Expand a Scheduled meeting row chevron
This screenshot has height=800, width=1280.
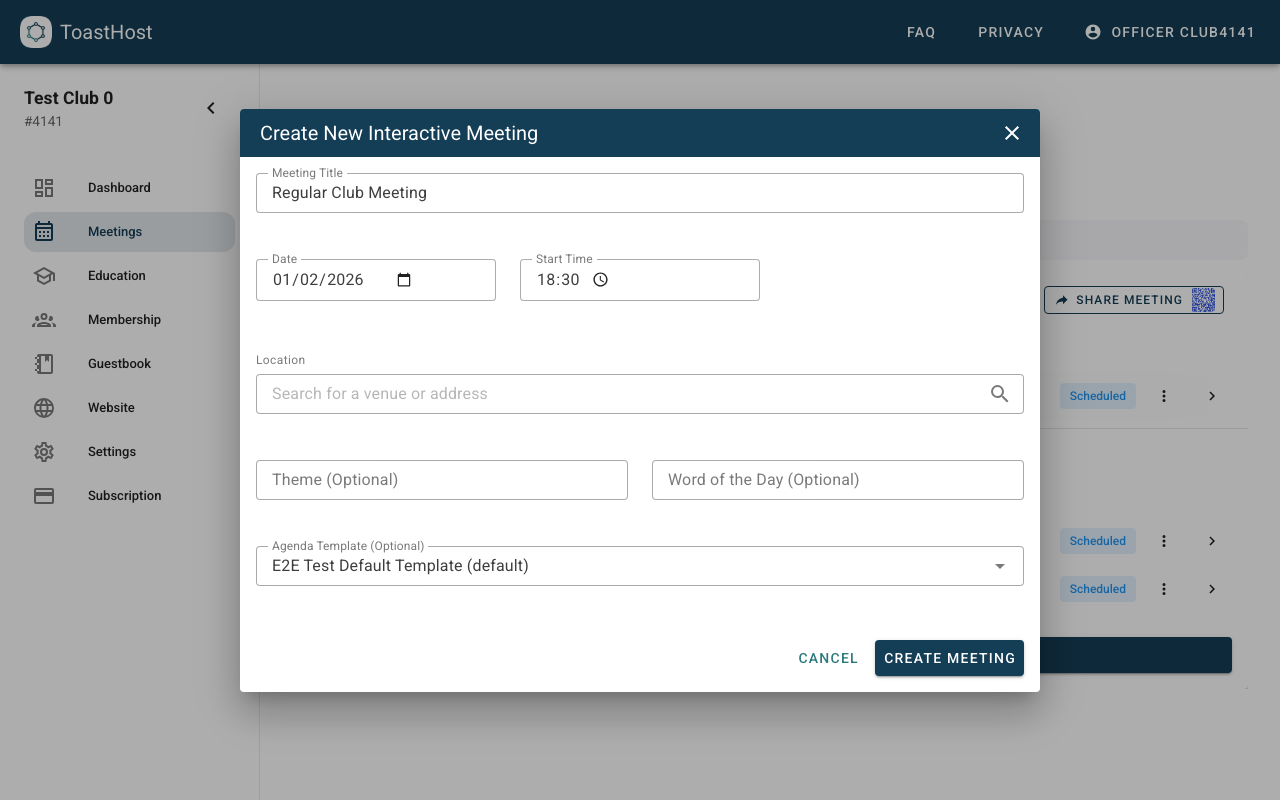pyautogui.click(x=1211, y=395)
